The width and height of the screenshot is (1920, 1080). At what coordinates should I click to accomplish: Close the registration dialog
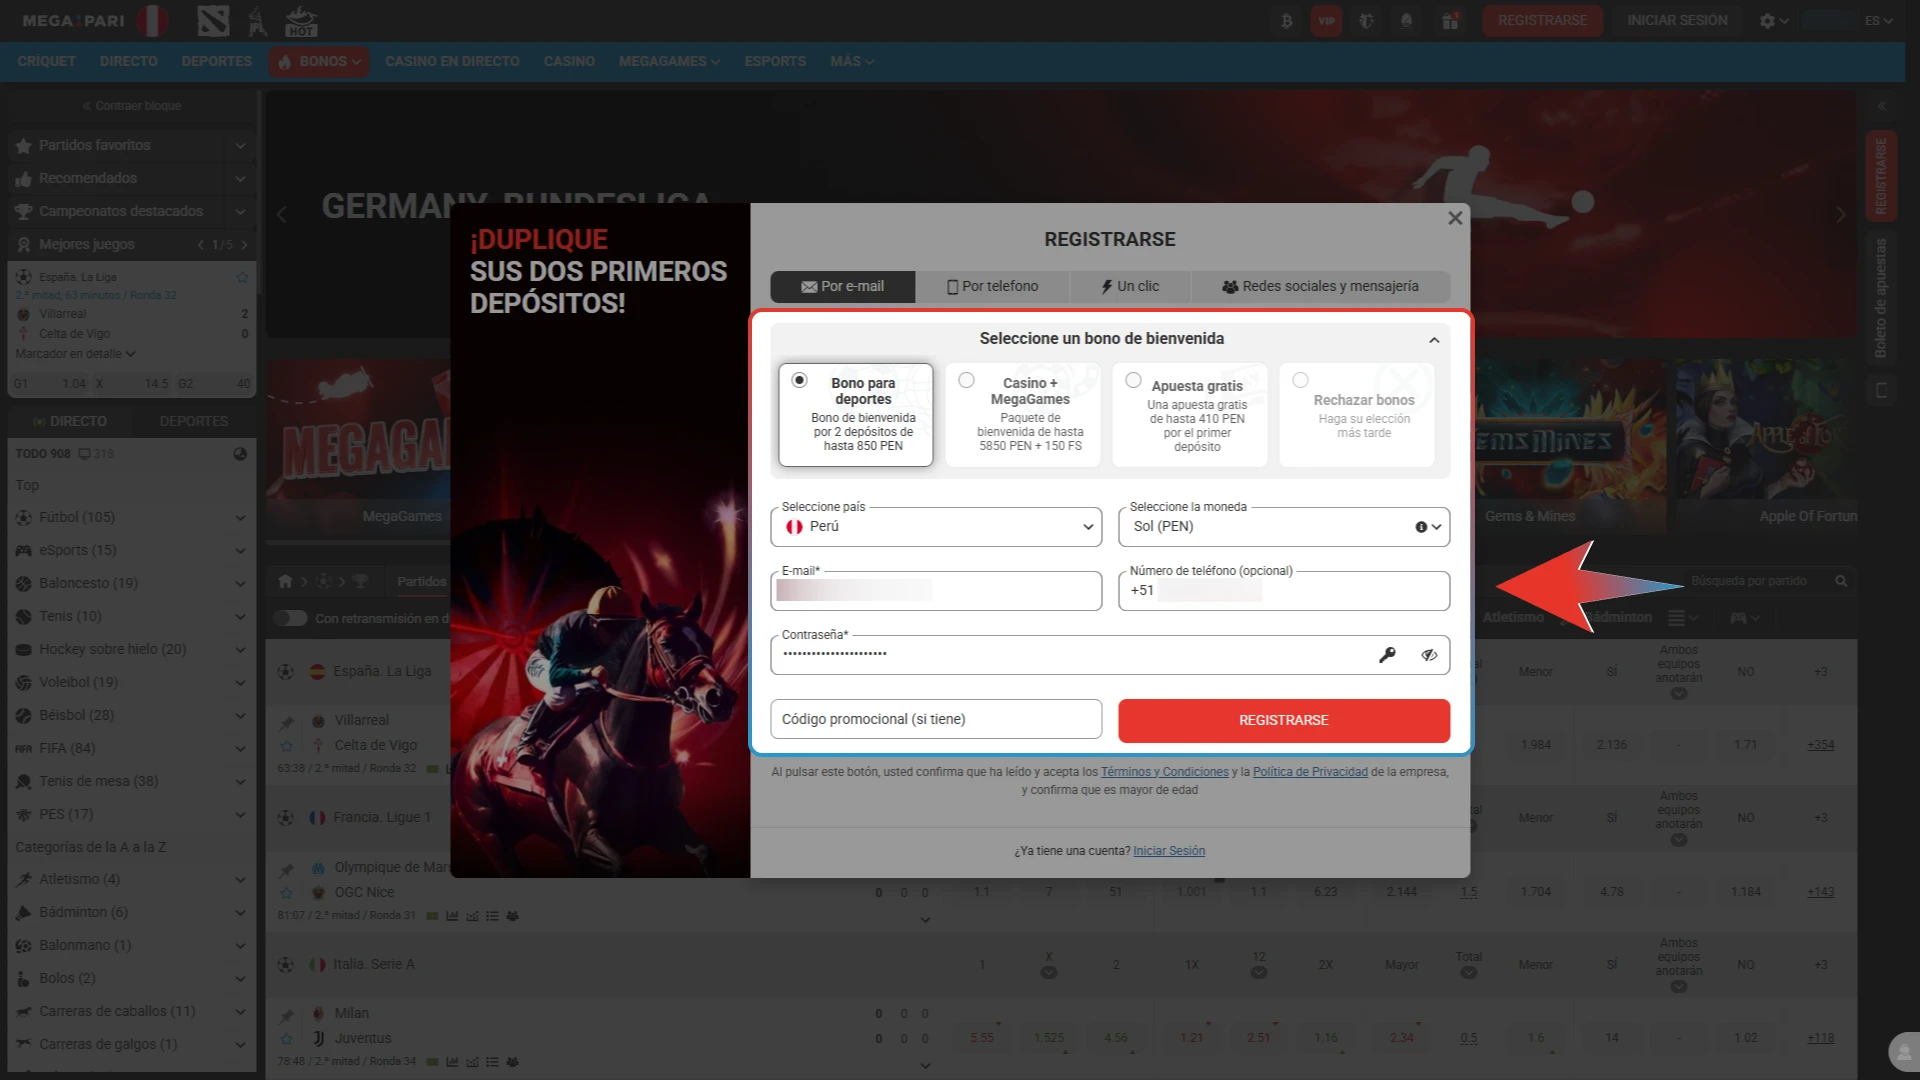1455,218
